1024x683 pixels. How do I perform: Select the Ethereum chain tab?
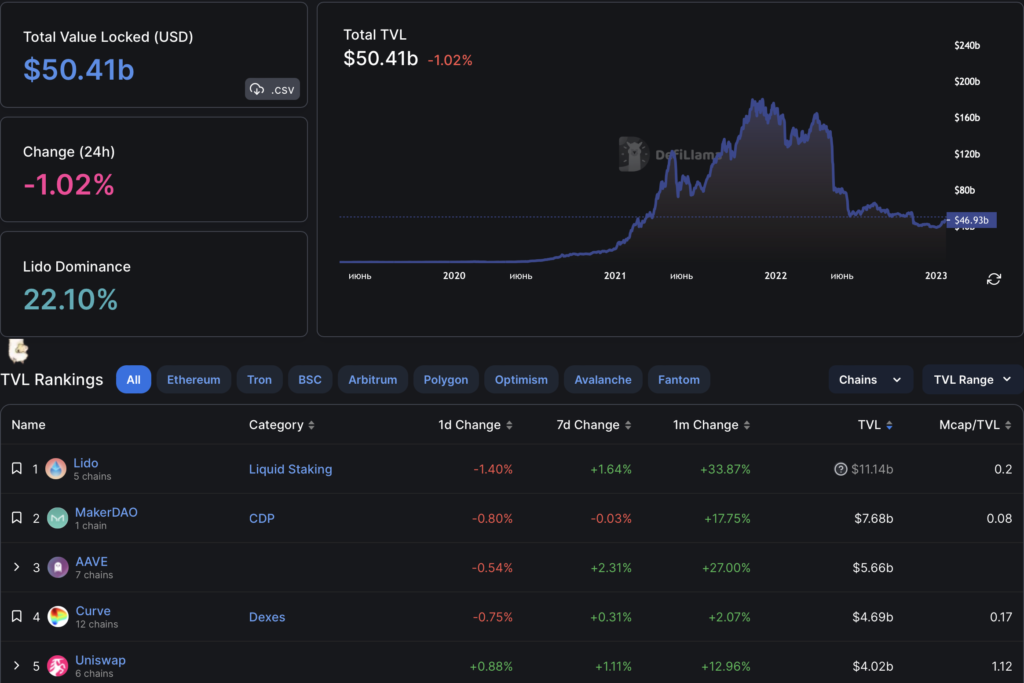click(x=193, y=380)
